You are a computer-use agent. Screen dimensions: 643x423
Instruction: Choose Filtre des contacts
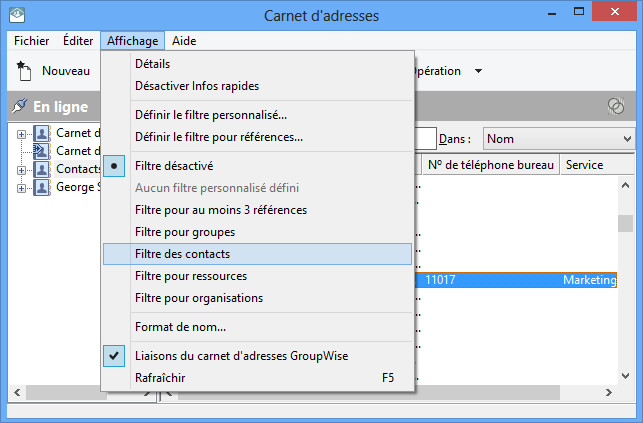pos(257,254)
